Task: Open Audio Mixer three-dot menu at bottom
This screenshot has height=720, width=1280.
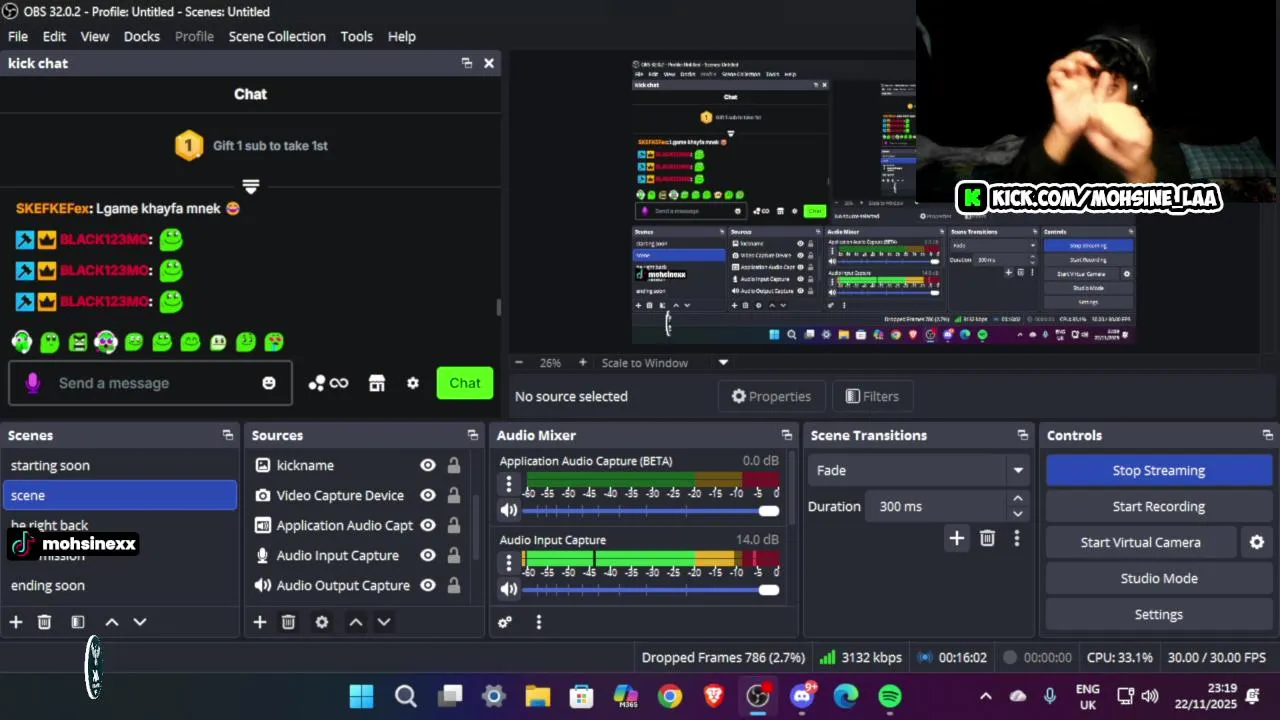Action: coord(538,622)
